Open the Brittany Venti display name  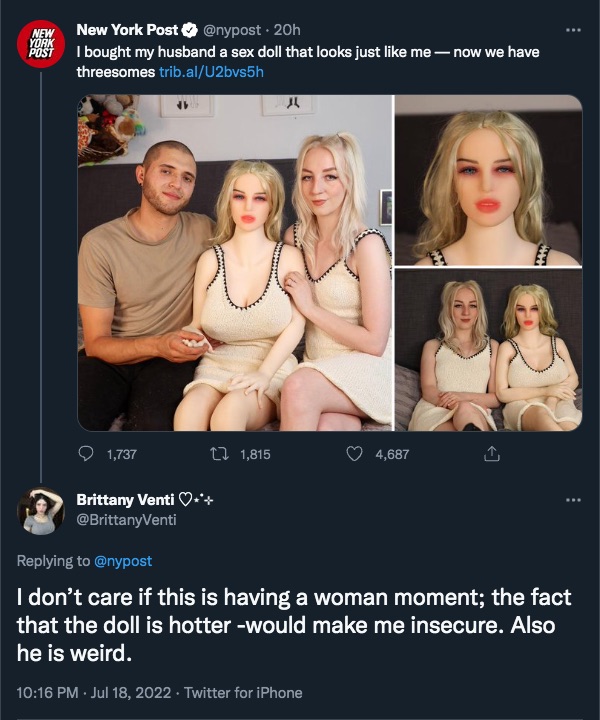click(125, 499)
